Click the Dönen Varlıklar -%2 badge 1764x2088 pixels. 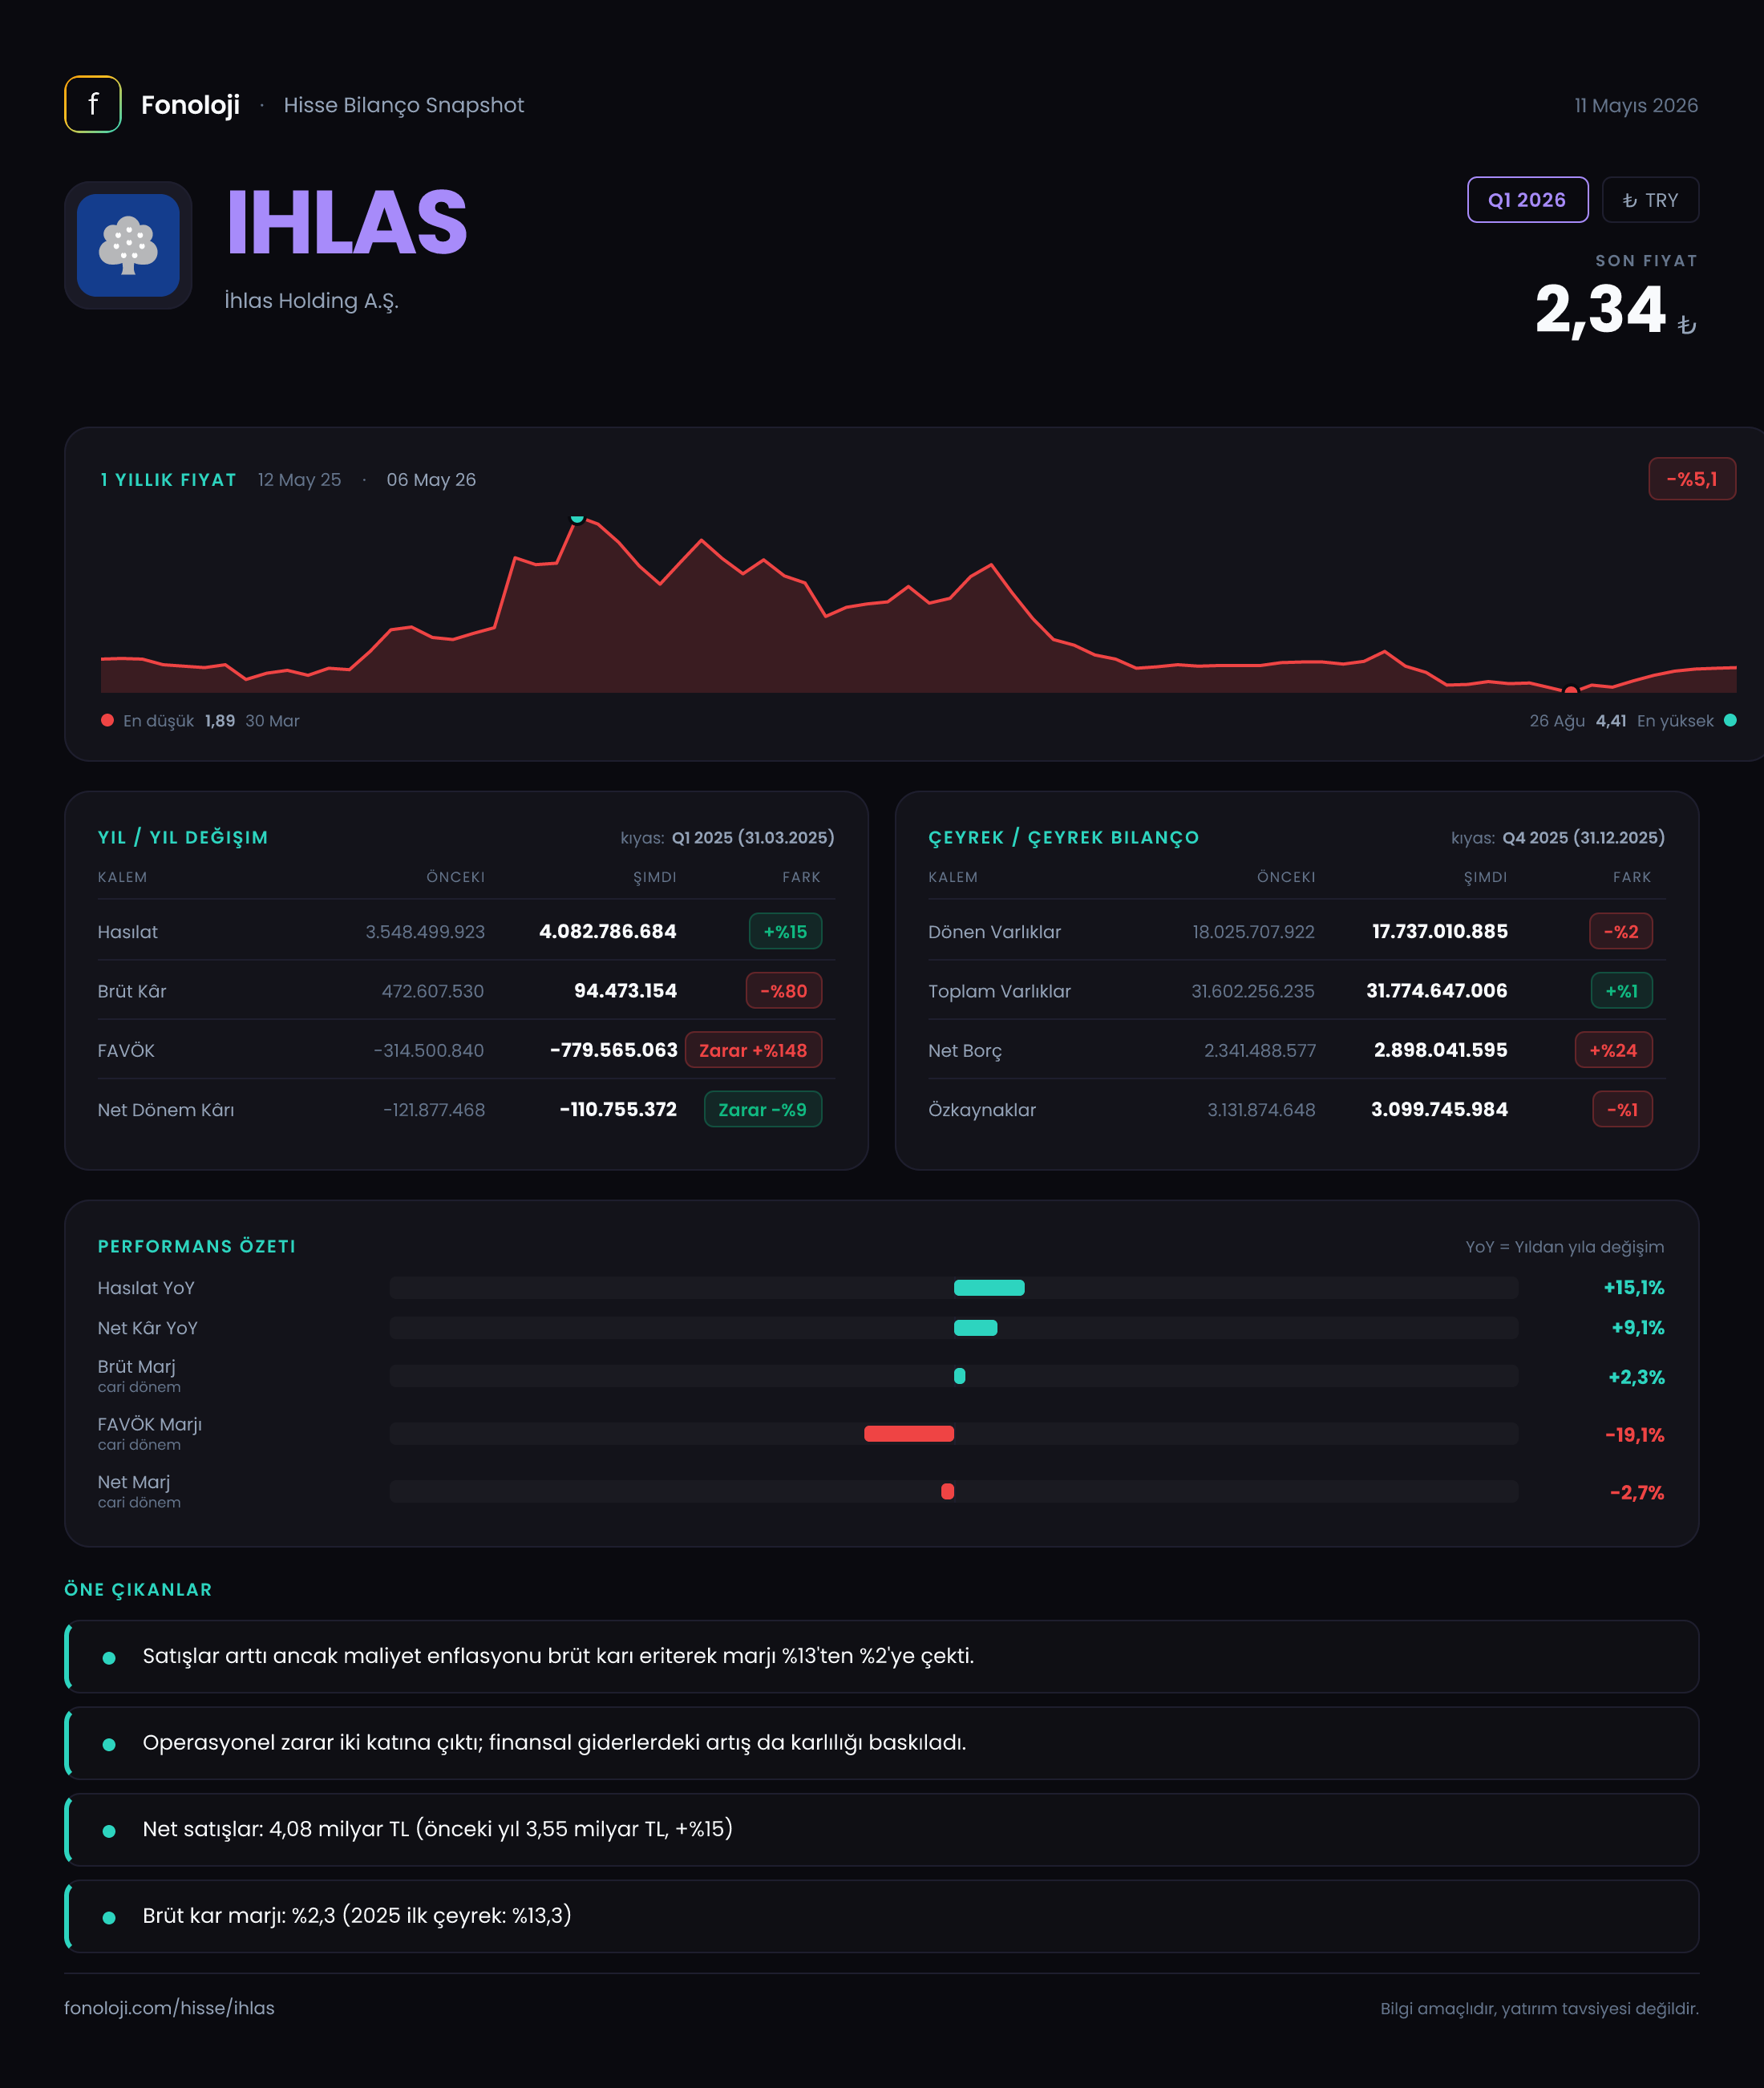(1621, 931)
